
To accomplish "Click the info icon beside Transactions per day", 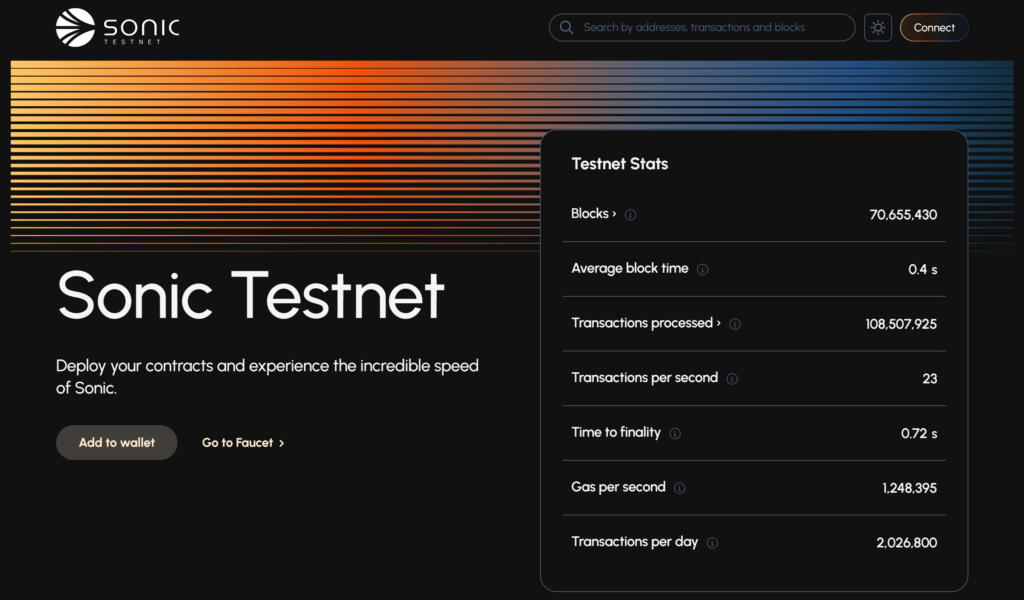I will click(712, 543).
